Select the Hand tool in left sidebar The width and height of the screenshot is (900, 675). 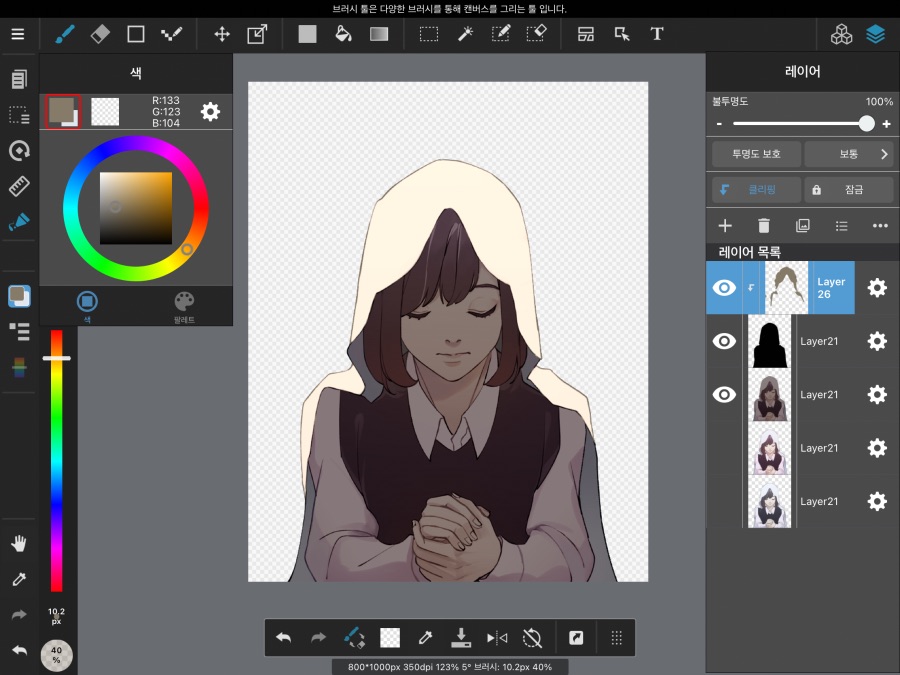click(x=18, y=543)
